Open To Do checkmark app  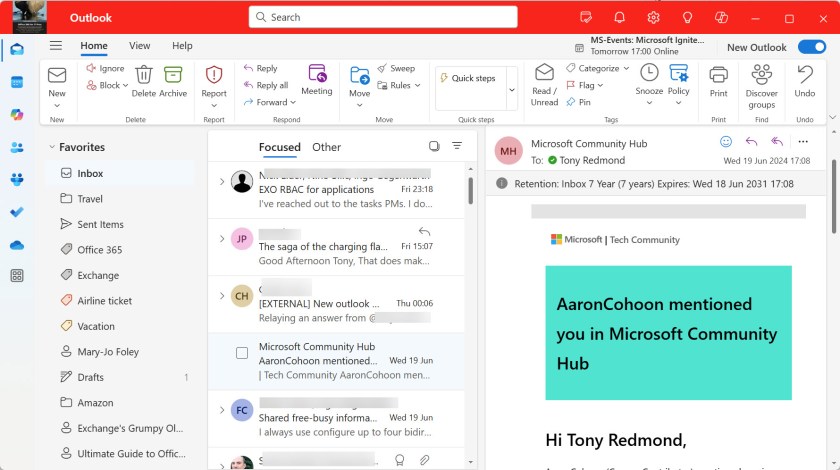[17, 212]
